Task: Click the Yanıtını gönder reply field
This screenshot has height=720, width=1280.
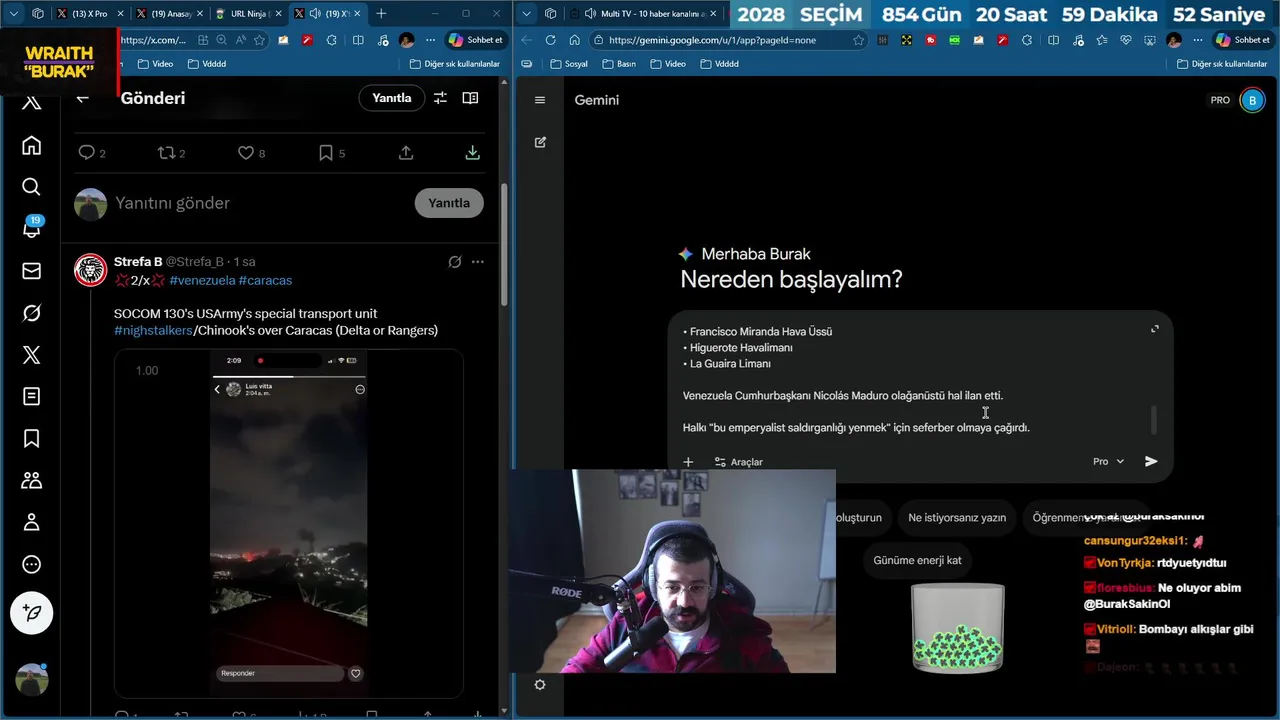Action: pyautogui.click(x=260, y=203)
